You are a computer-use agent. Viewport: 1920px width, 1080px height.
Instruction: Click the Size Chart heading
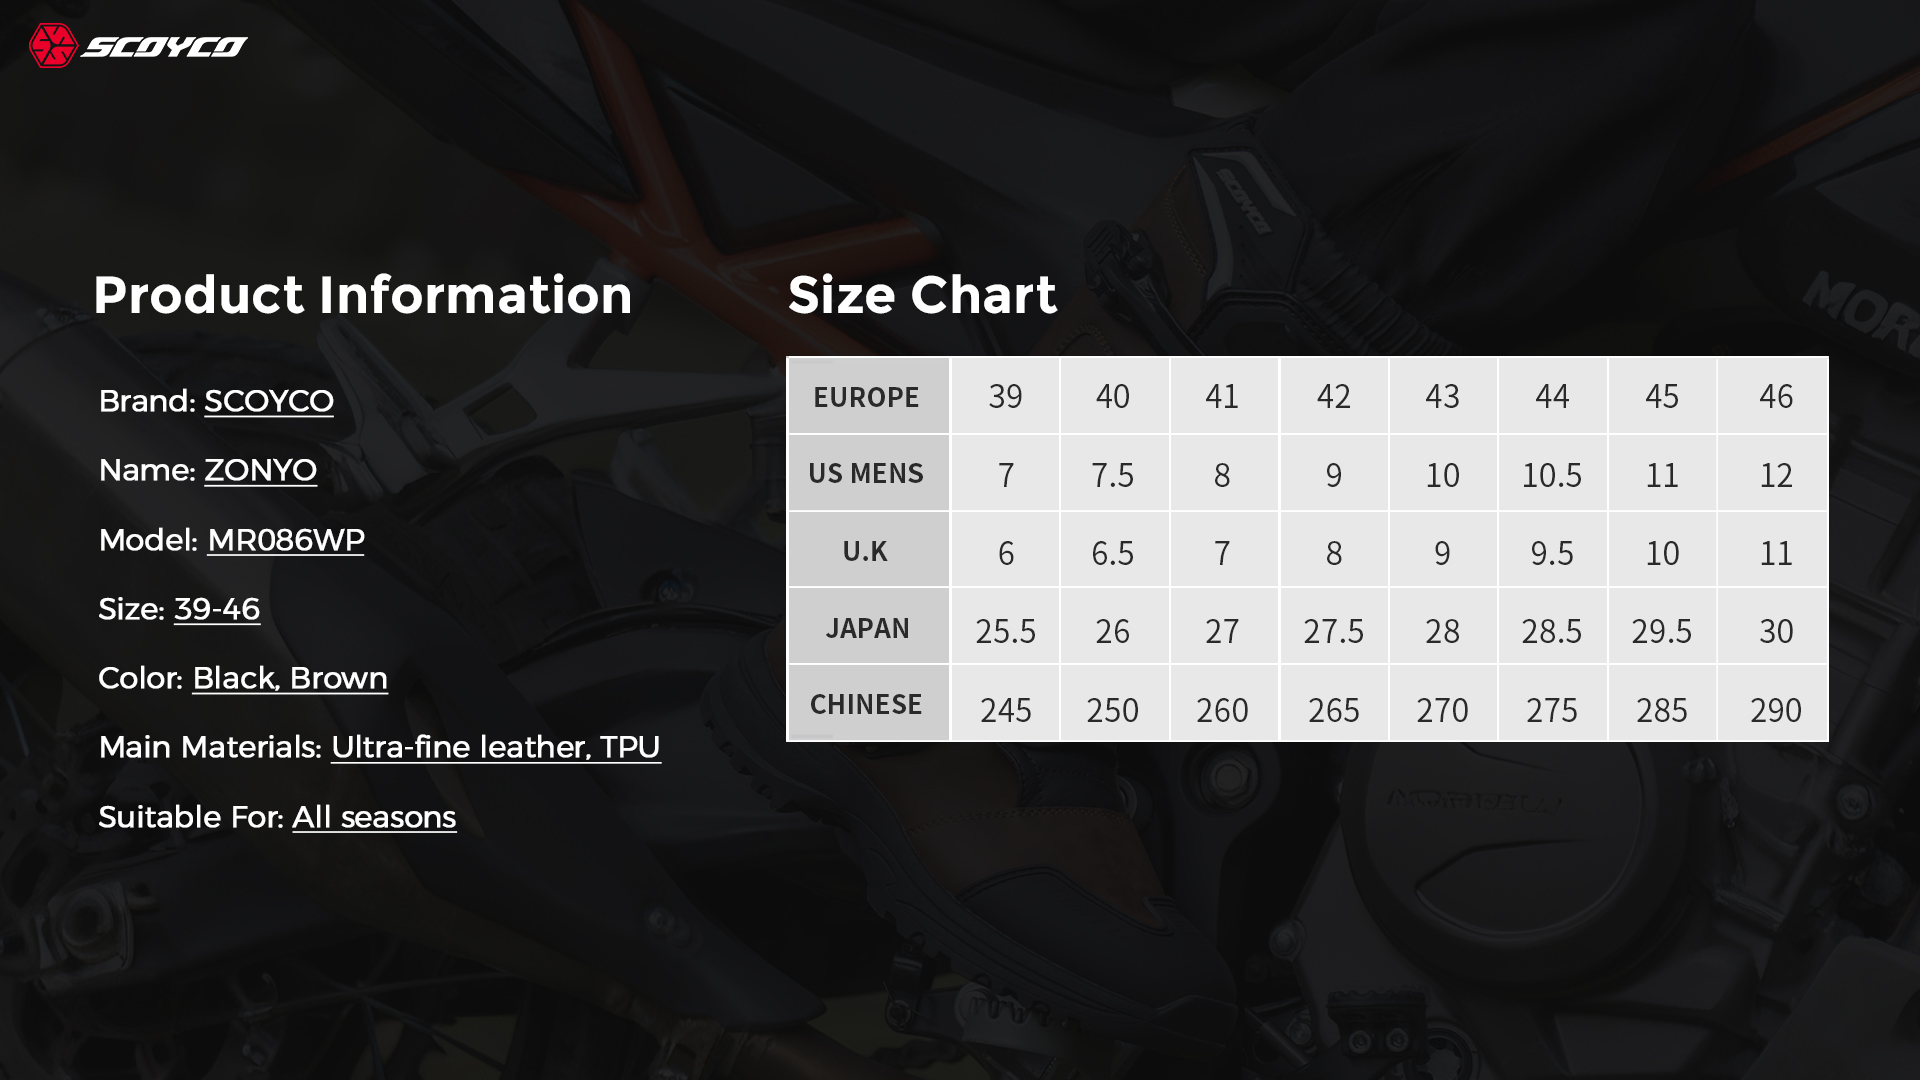coord(922,295)
